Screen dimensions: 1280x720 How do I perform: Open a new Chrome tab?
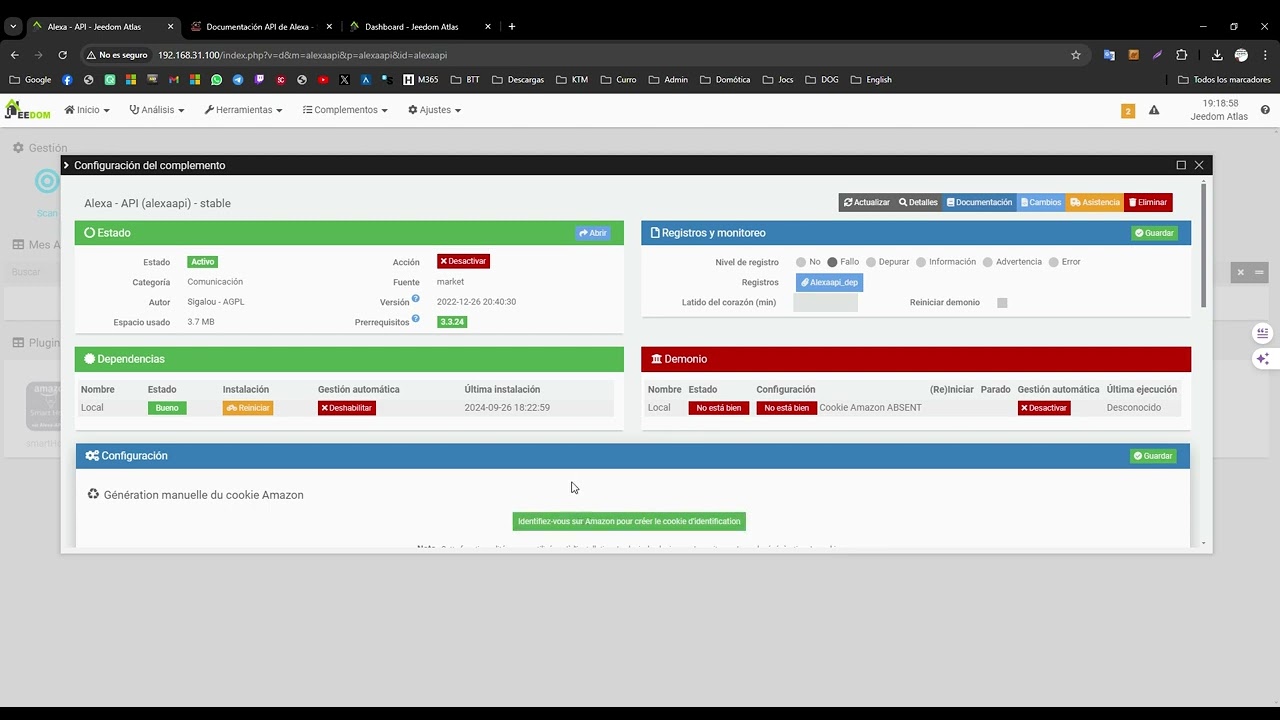[512, 26]
